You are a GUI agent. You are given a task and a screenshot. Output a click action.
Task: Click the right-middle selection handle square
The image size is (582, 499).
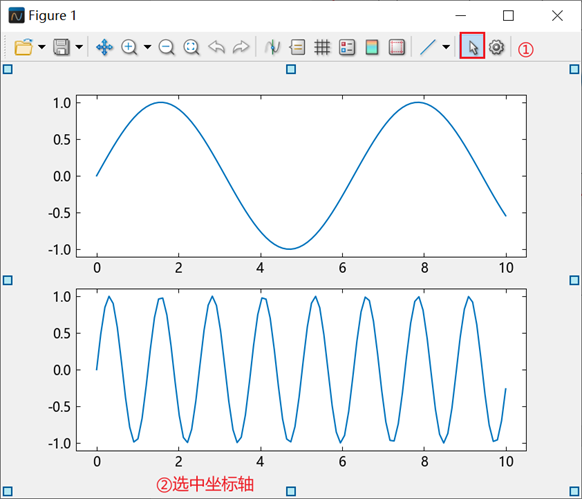574,280
